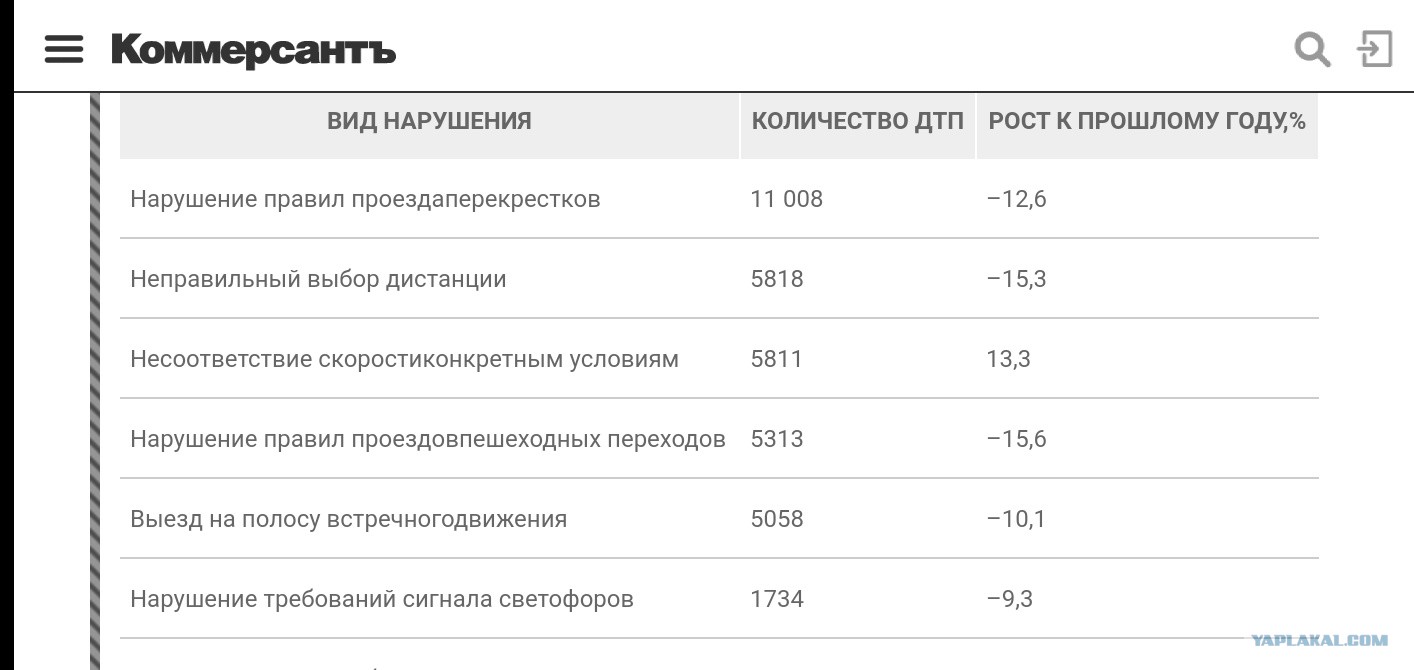Click Нарушение правил проездовпешеходных переходов text
This screenshot has height=670, width=1414.
click(428, 439)
